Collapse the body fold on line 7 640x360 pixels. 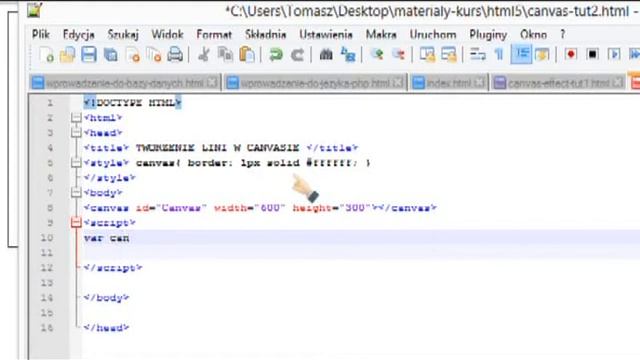[x=76, y=193]
